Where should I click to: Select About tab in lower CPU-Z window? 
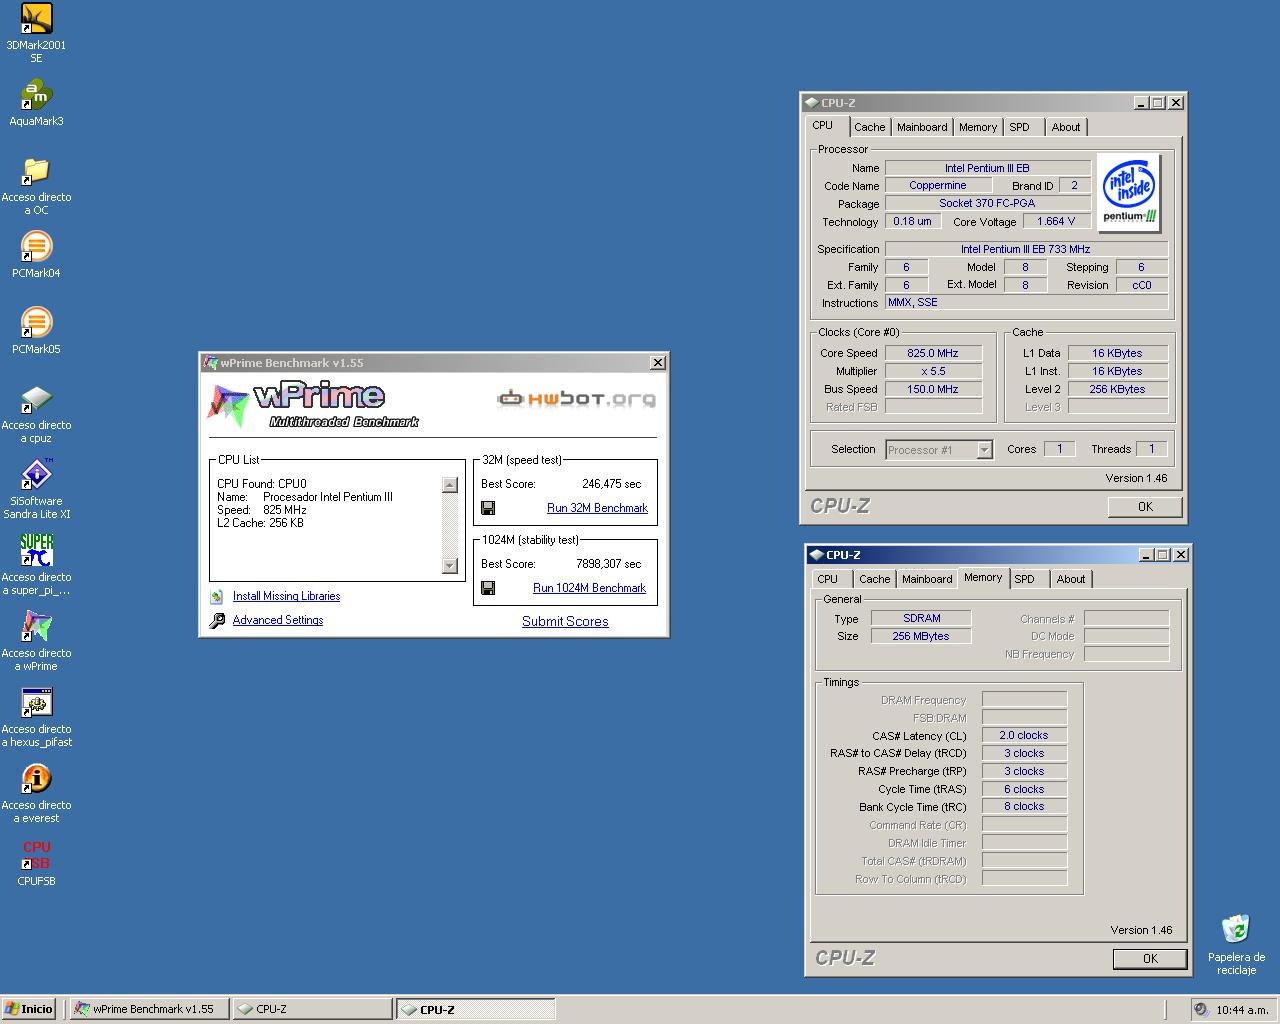click(1071, 579)
